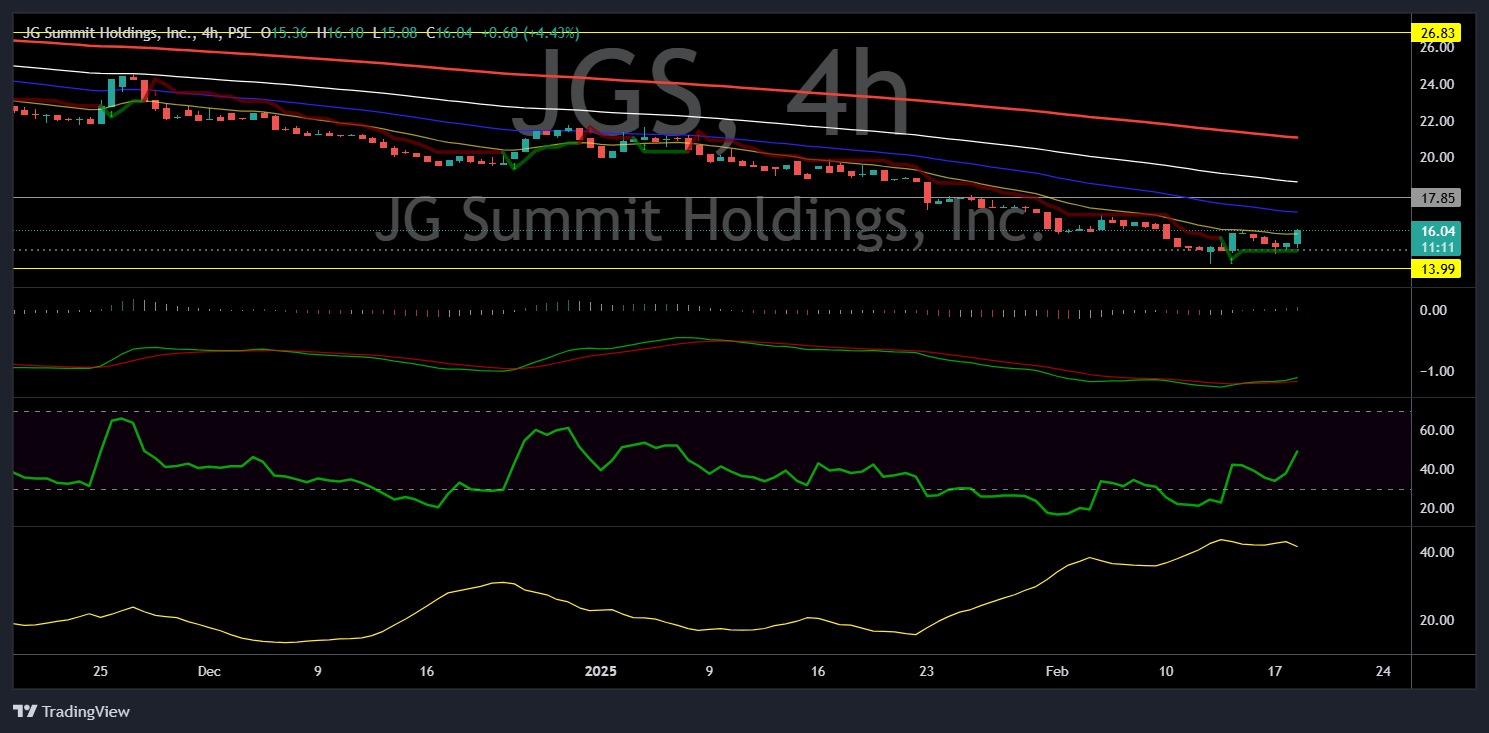Select the yellow 26.83 price level label
The image size is (1489, 733).
click(x=1437, y=32)
